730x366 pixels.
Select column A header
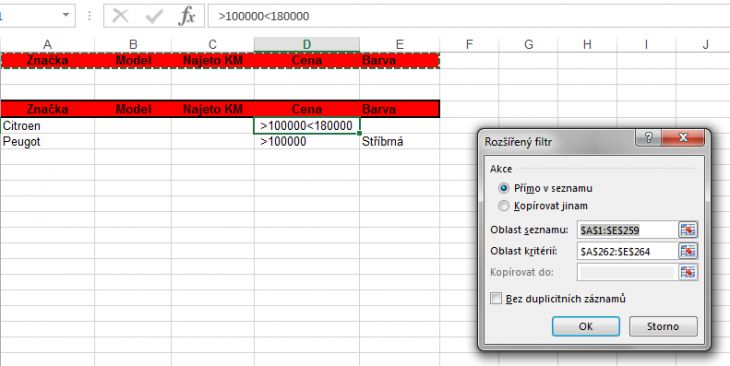point(47,44)
